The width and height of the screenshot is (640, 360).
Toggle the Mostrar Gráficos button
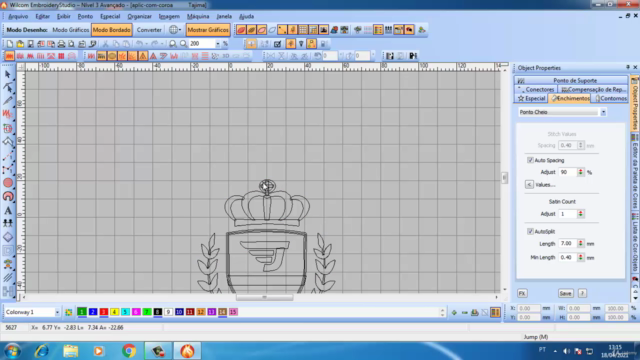tap(208, 30)
